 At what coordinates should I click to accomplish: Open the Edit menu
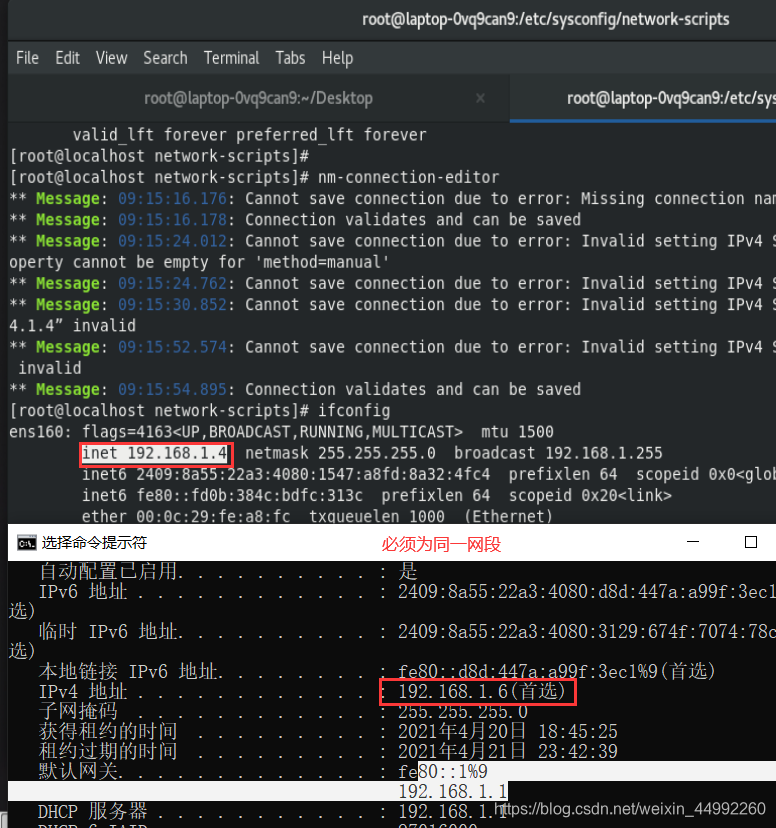pyautogui.click(x=67, y=58)
